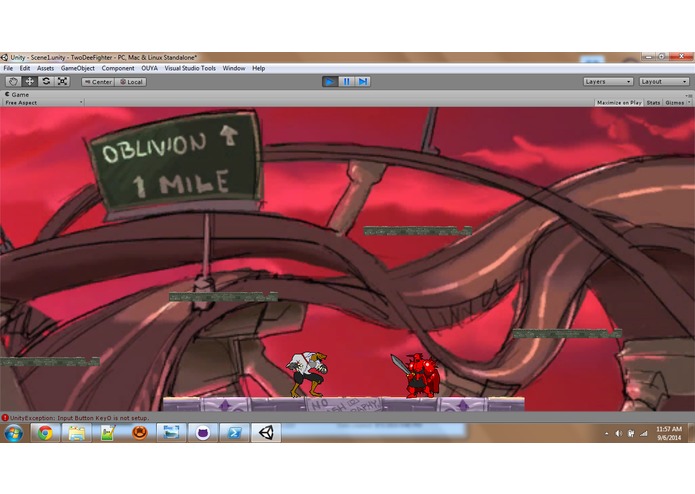This screenshot has width=695, height=494.
Task: Toggle the Stats overlay
Action: coord(653,103)
